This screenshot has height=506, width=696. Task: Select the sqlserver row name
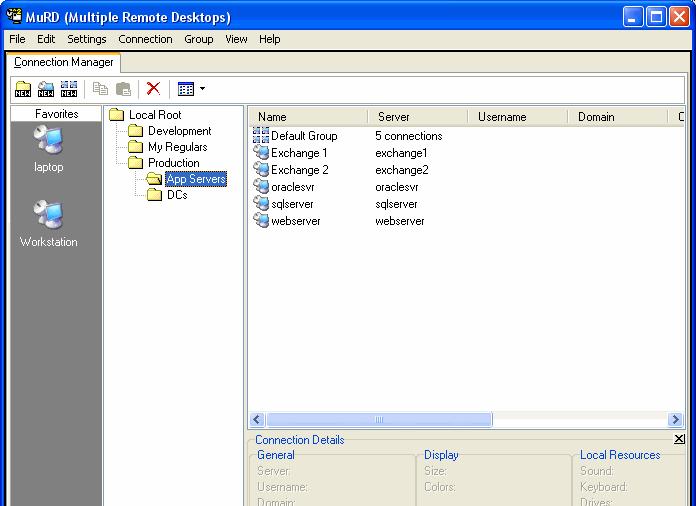[292, 204]
